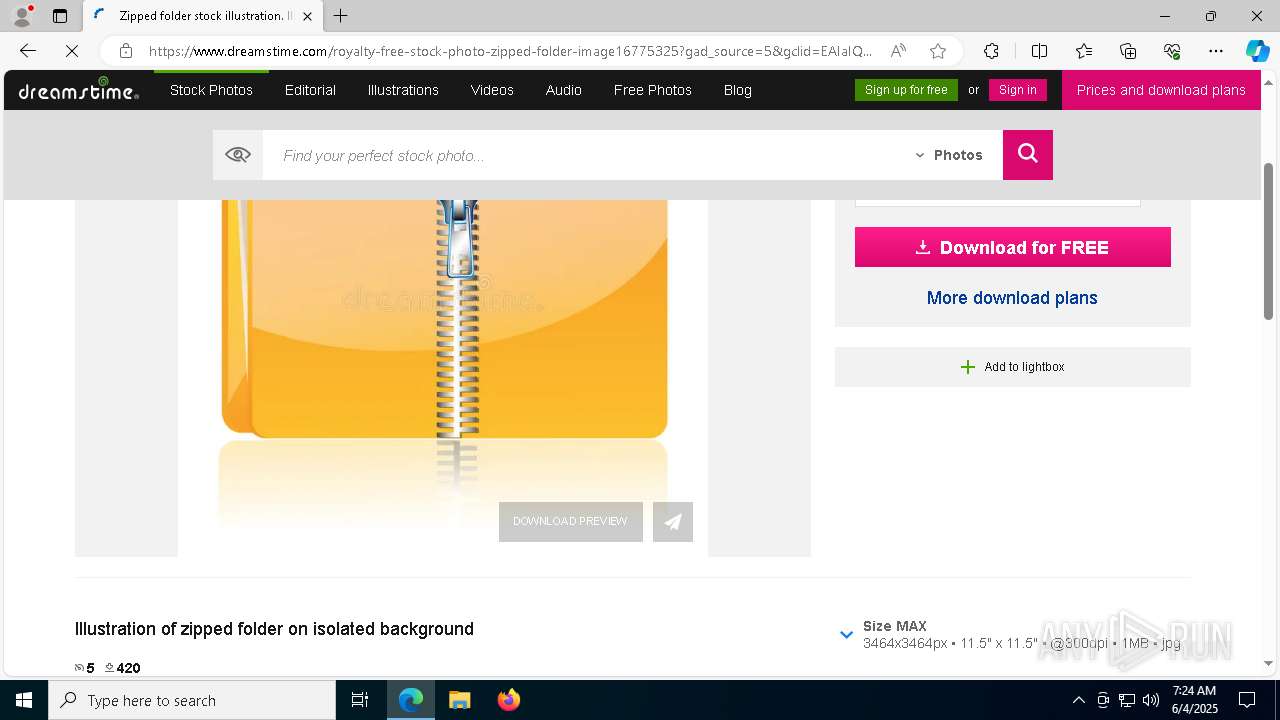Open Edge Settings and more menu

(1216, 51)
